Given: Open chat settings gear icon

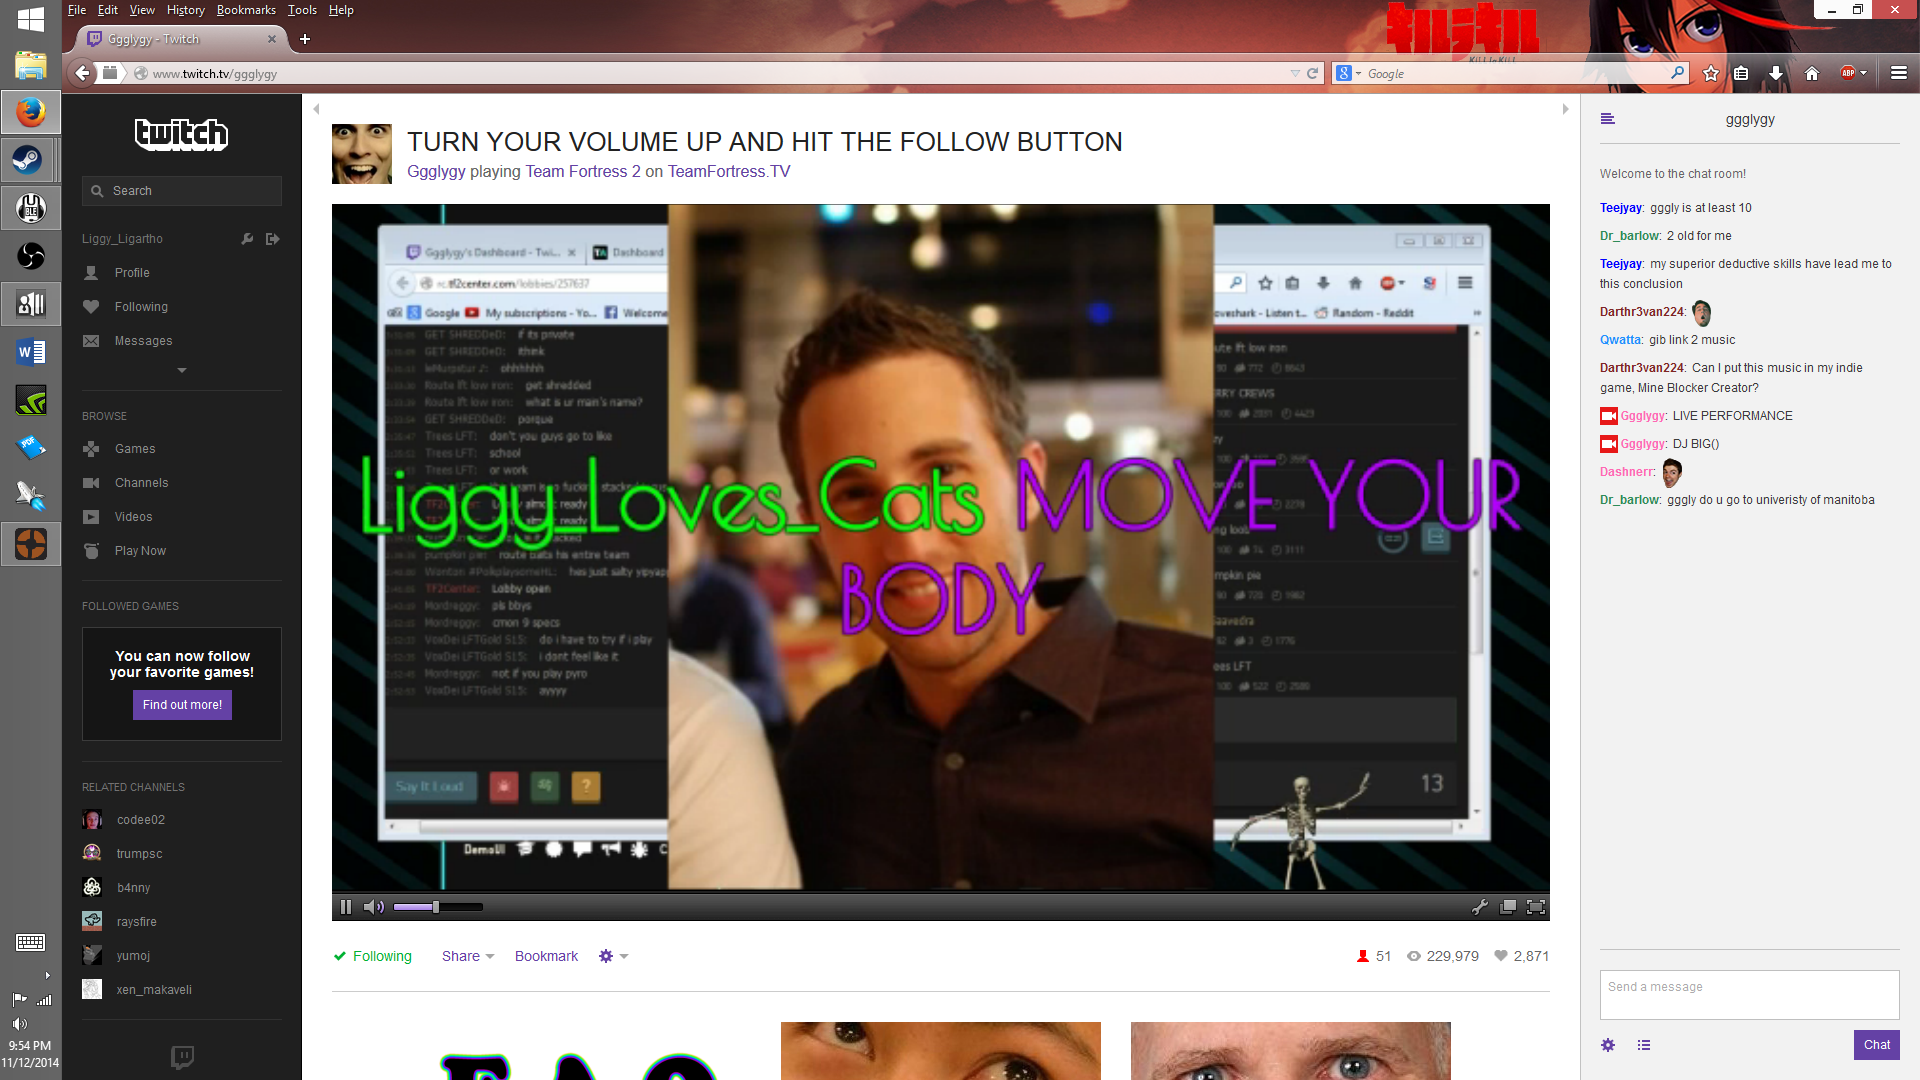Looking at the screenshot, I should [x=1608, y=1045].
